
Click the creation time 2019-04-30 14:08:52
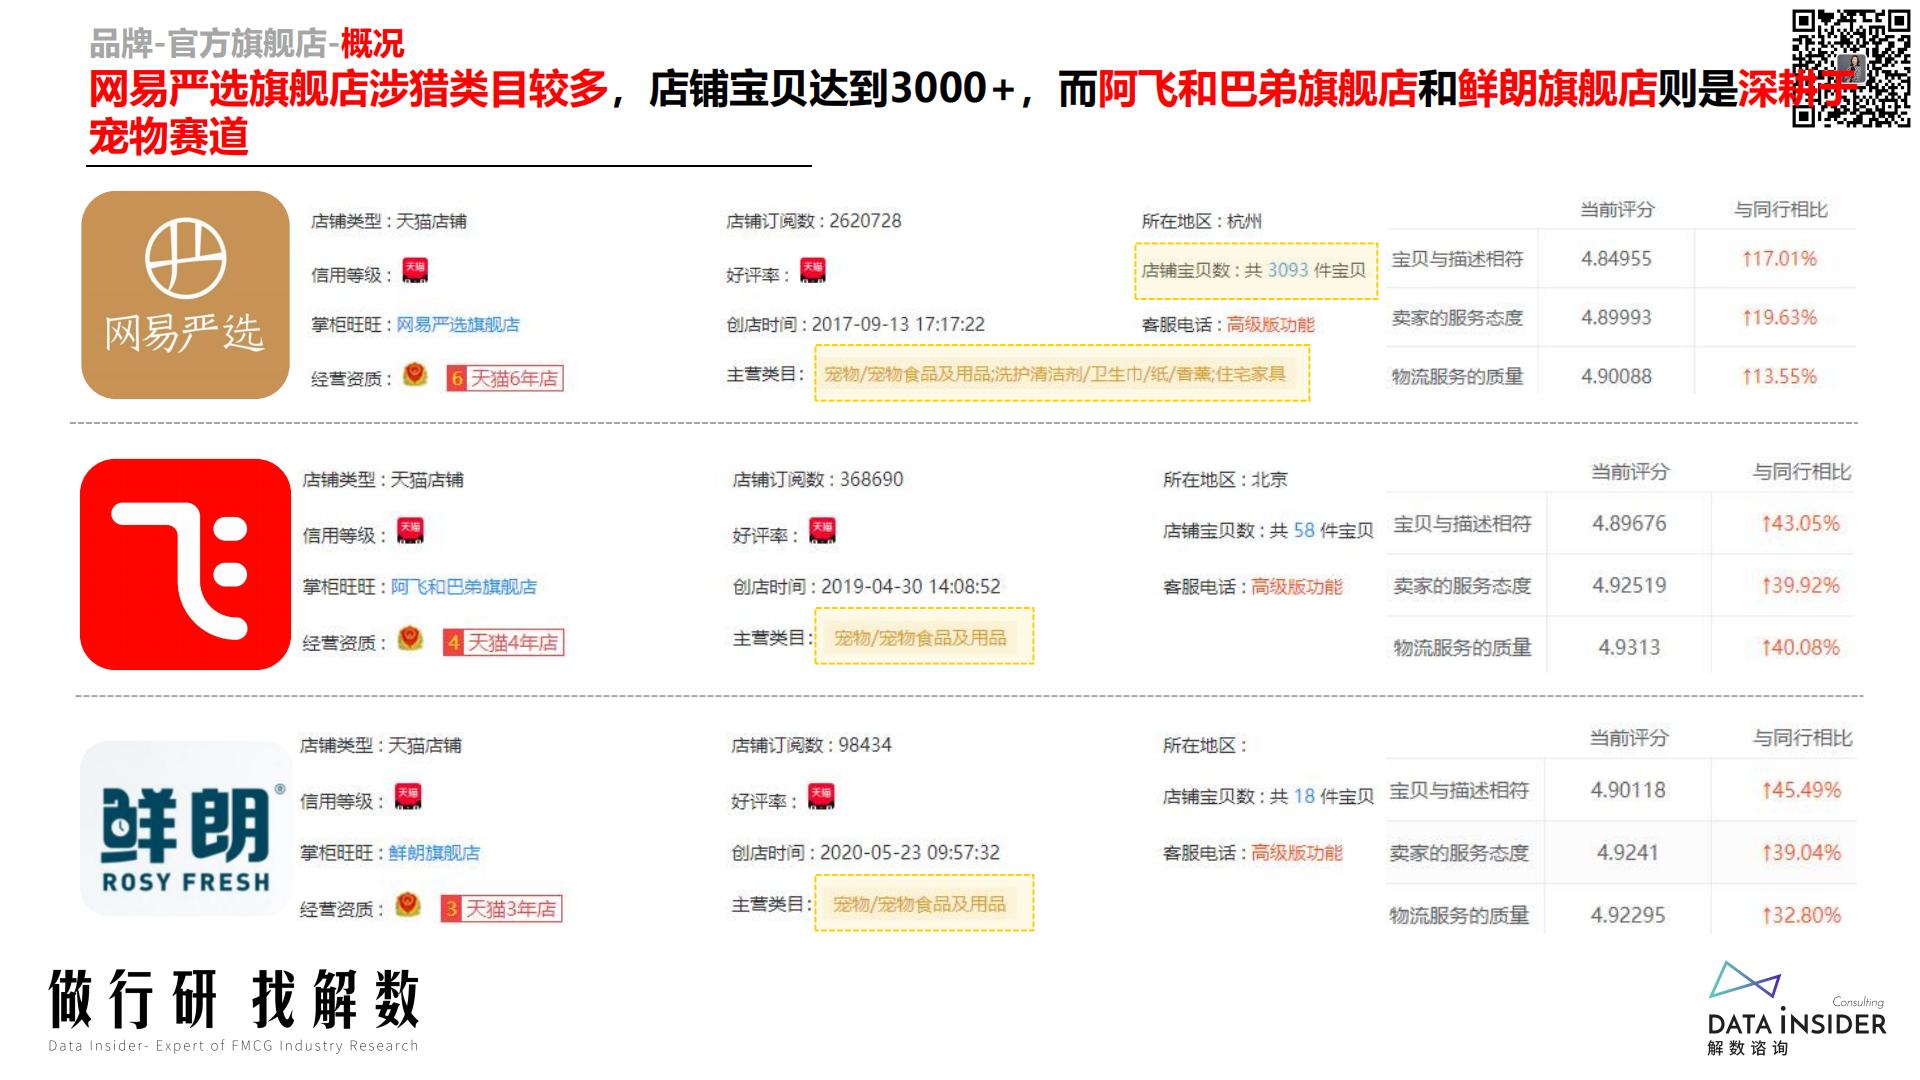pos(911,586)
